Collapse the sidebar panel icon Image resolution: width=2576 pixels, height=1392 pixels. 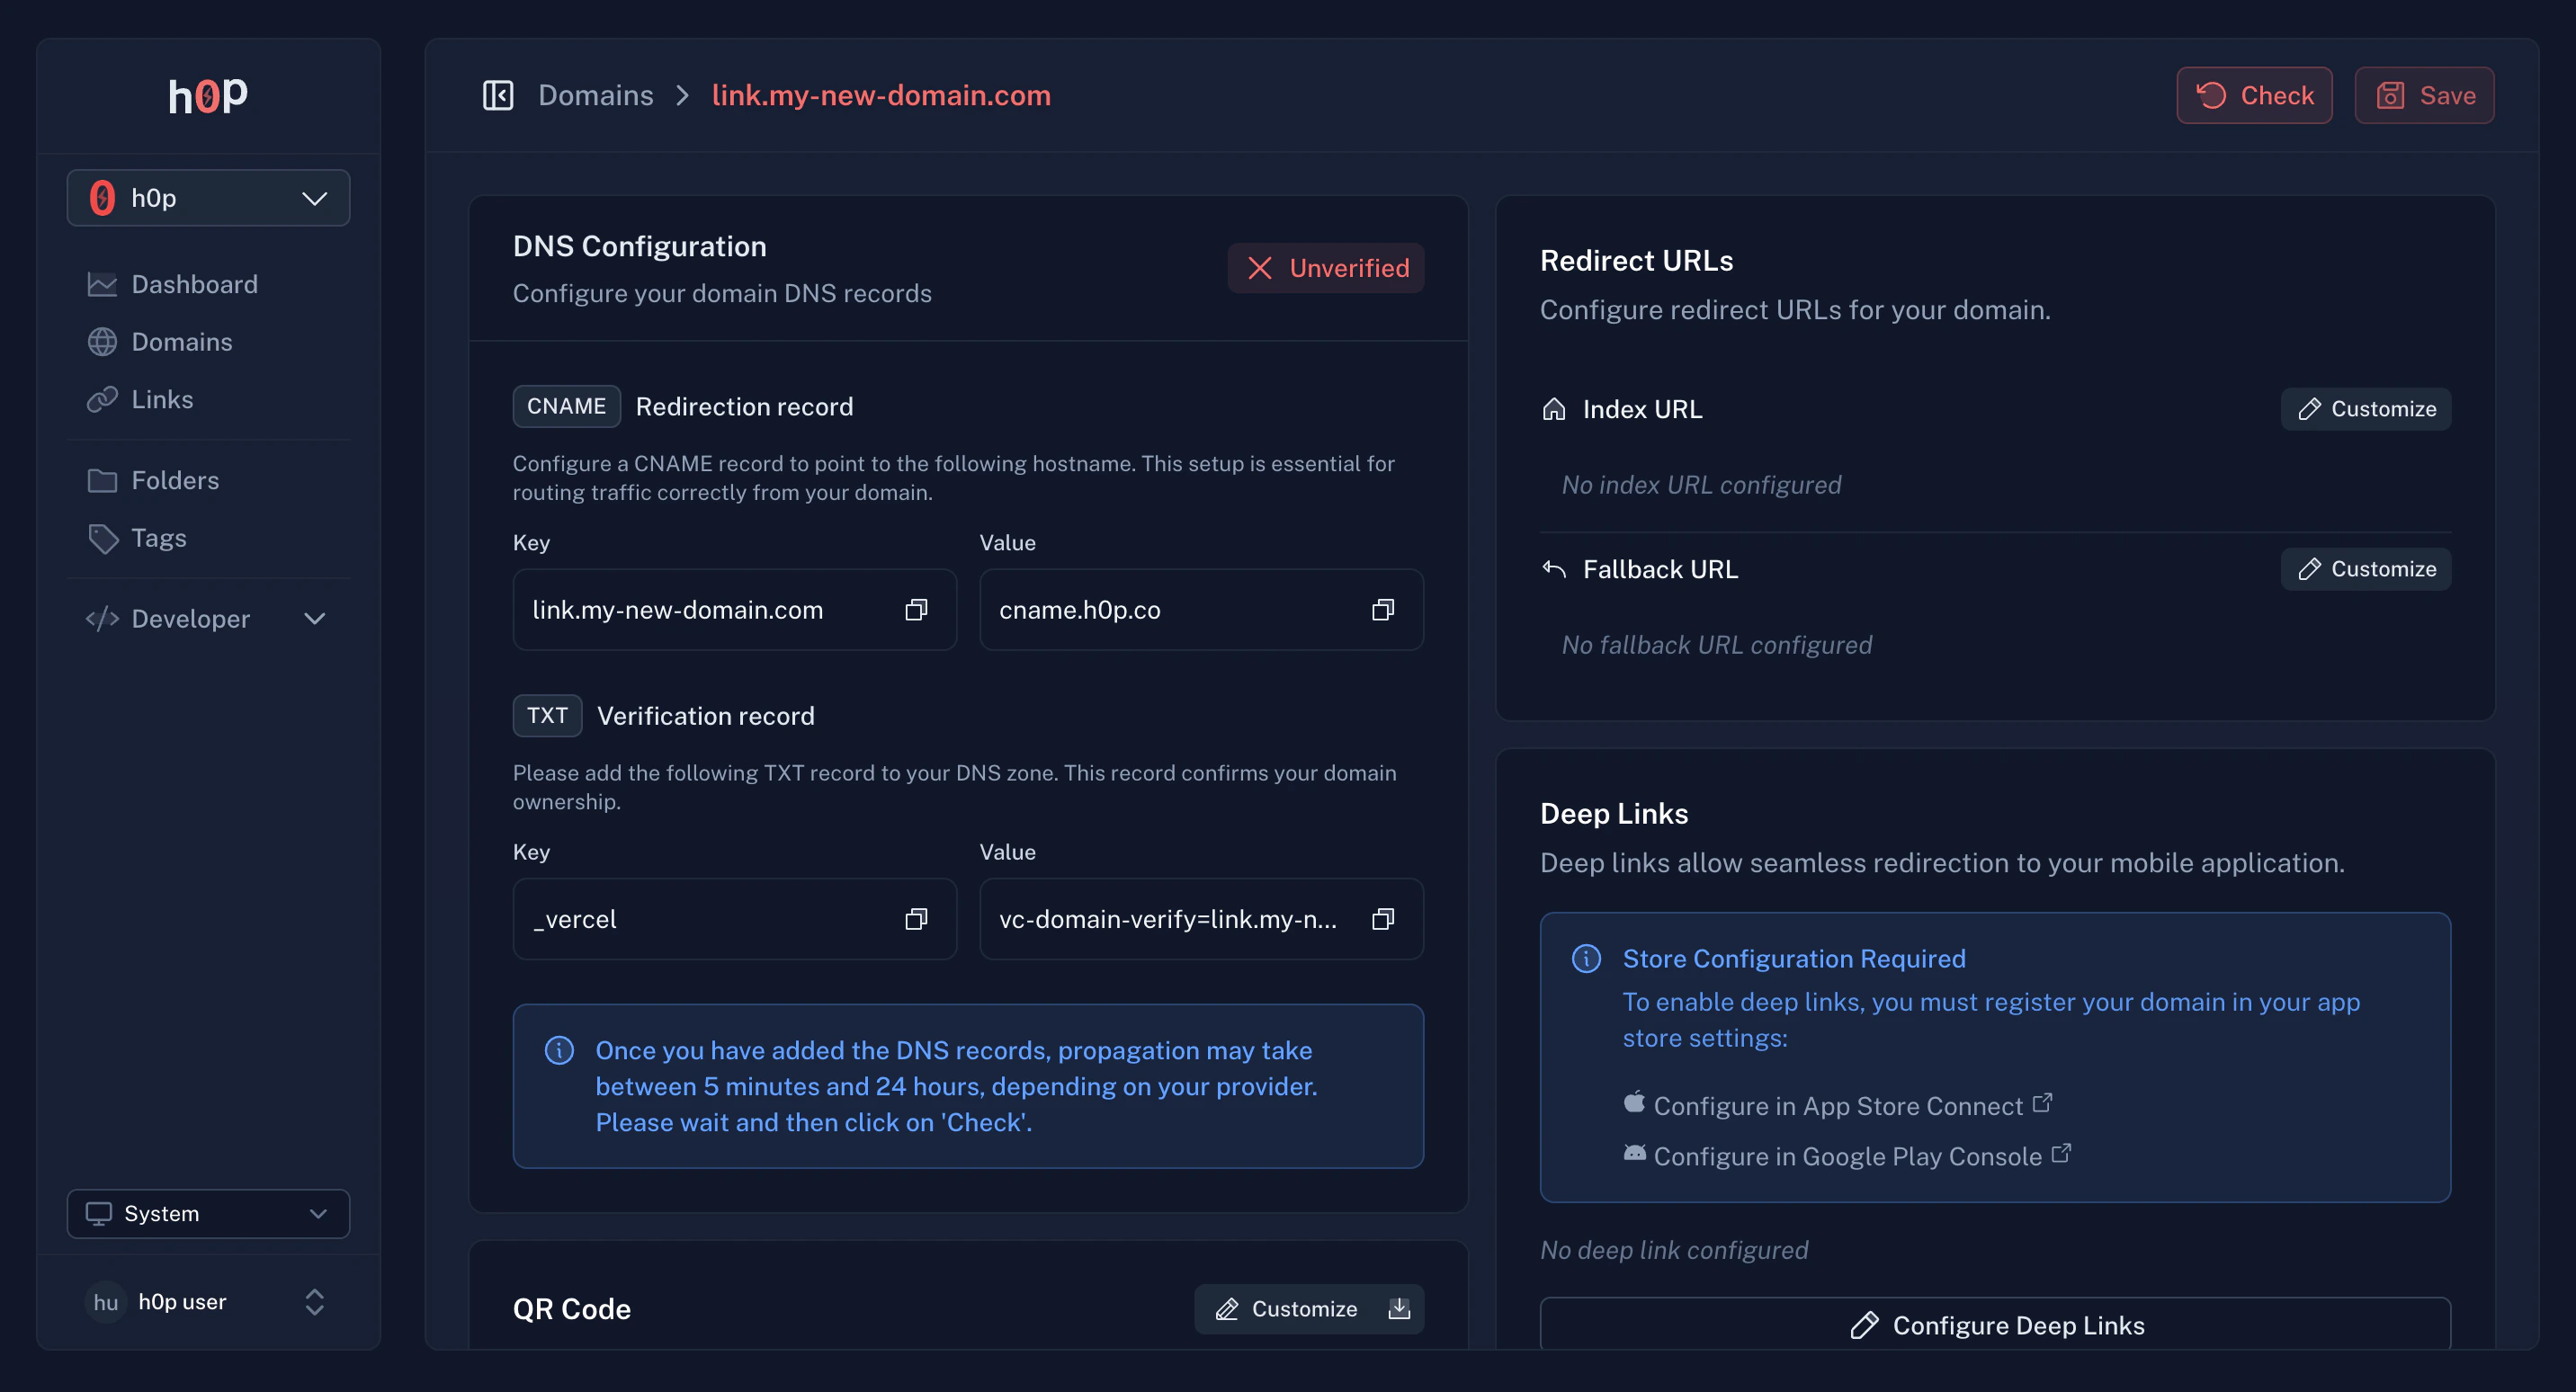[498, 95]
